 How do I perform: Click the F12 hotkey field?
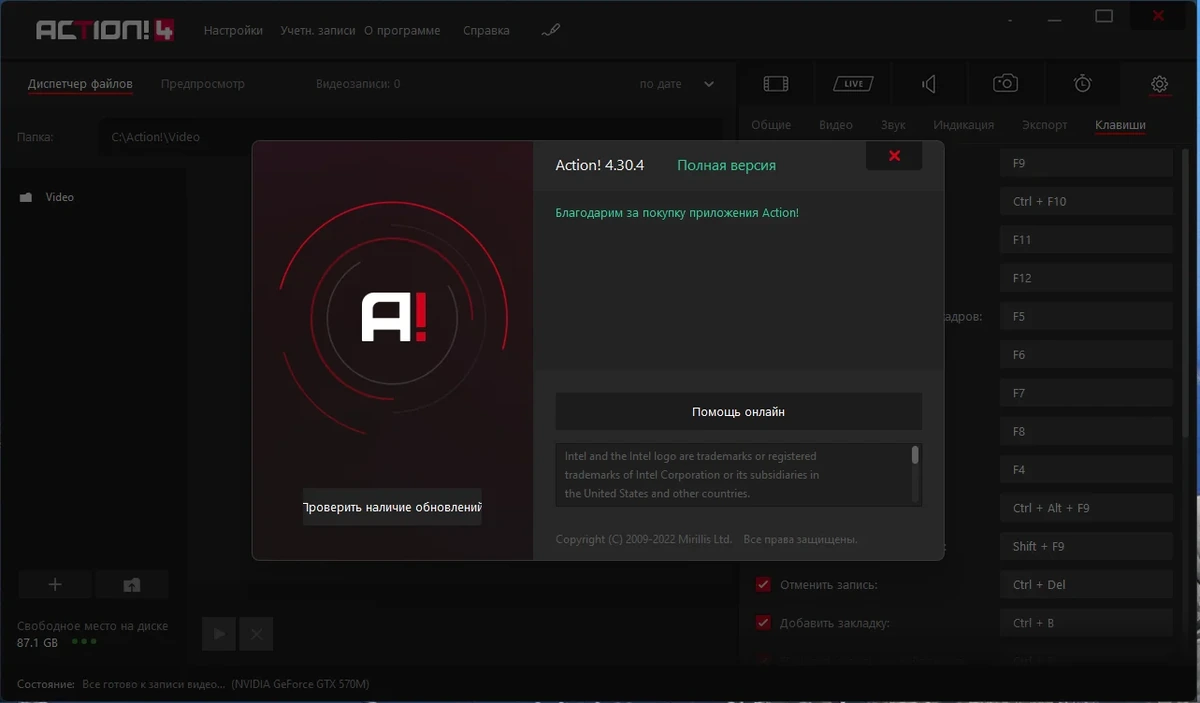(x=1086, y=278)
